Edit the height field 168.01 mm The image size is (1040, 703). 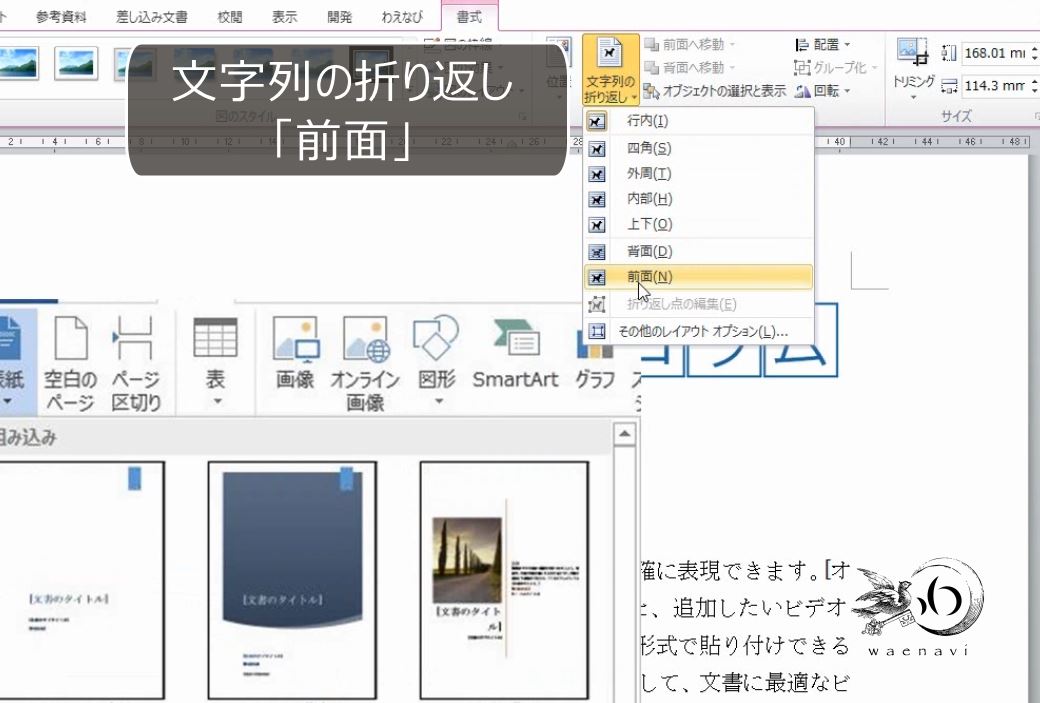click(995, 53)
